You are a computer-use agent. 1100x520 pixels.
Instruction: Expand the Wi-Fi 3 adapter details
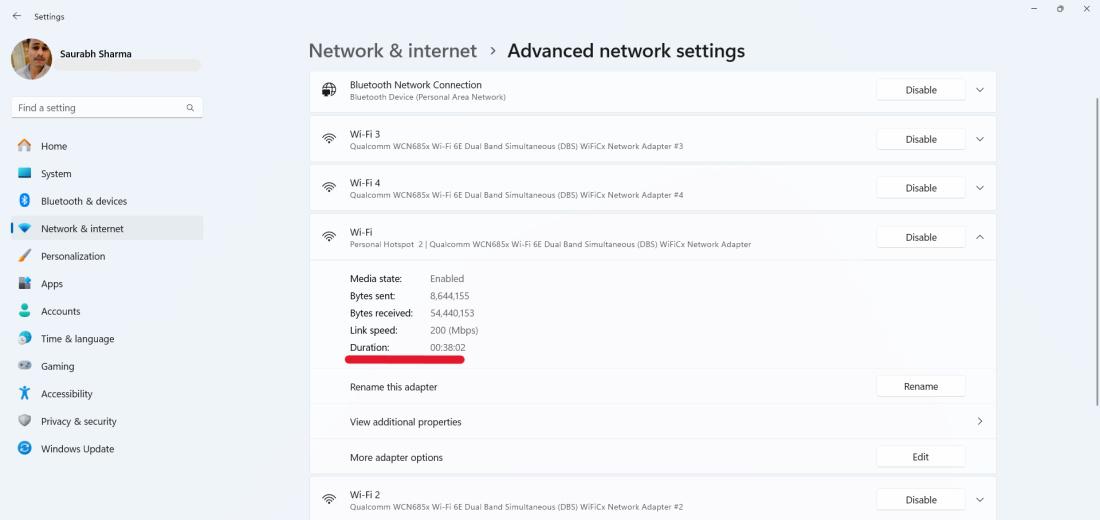coord(979,139)
